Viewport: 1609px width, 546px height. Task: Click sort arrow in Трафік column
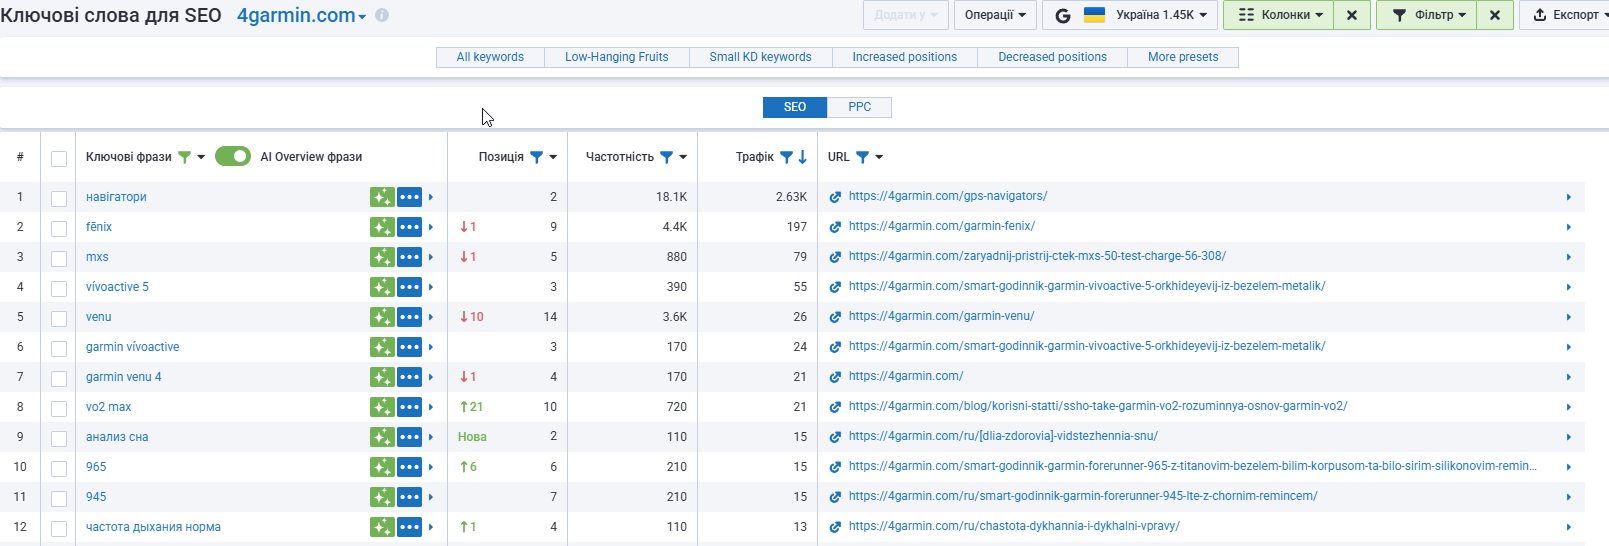pyautogui.click(x=802, y=157)
